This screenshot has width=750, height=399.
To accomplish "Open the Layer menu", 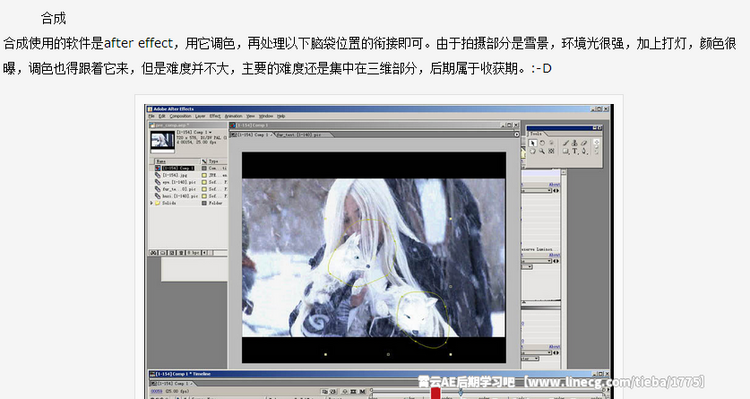I will [200, 116].
